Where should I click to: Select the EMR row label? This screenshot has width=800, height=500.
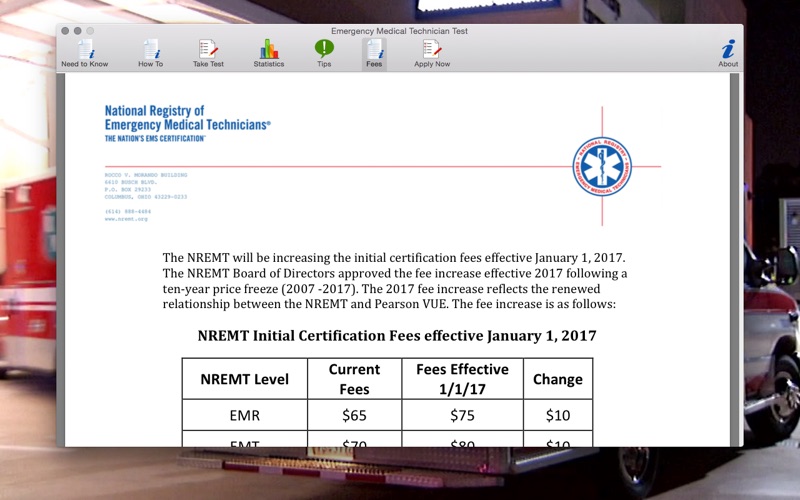pyautogui.click(x=244, y=415)
